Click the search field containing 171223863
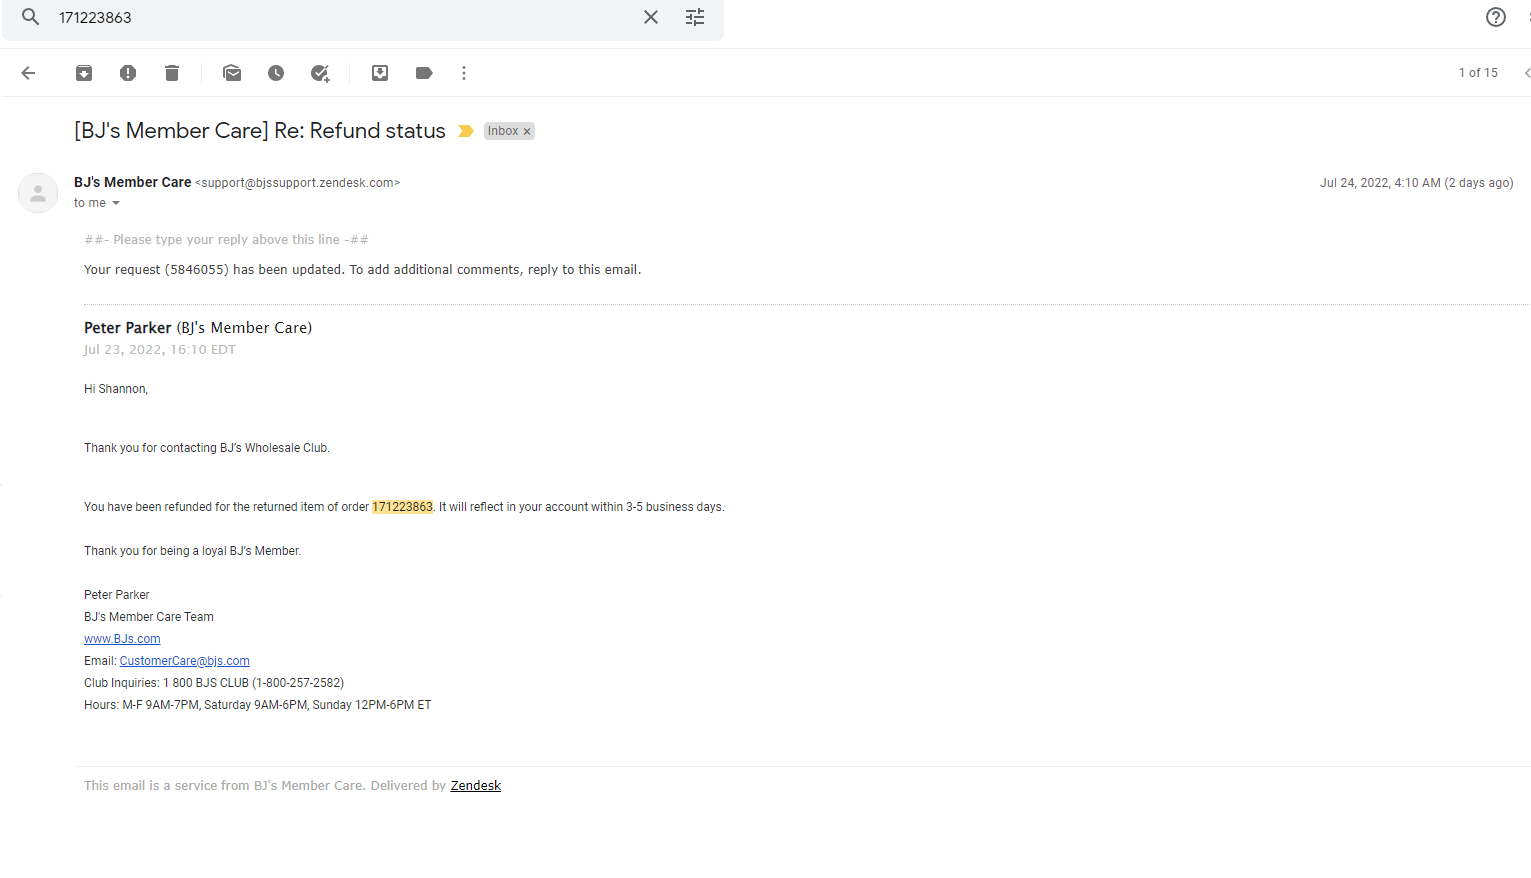The height and width of the screenshot is (878, 1531). click(x=340, y=18)
